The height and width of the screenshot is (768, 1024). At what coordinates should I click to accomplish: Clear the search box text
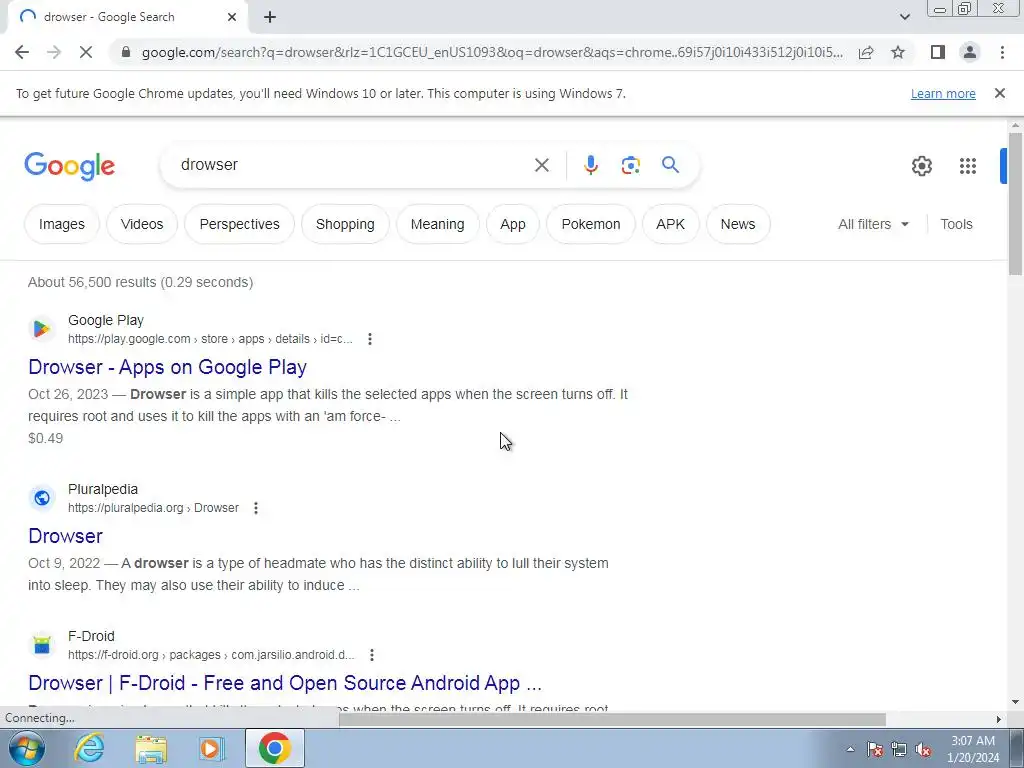(x=541, y=165)
